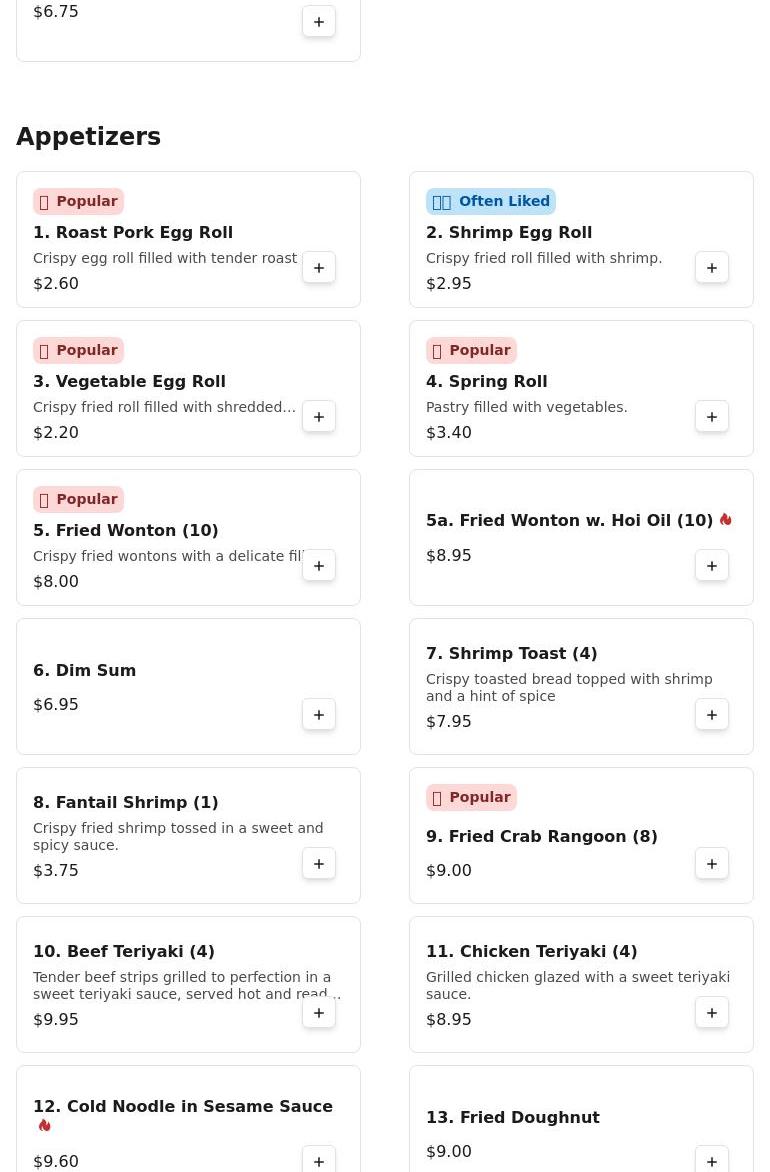Add Spring Roll using plus icon

click(x=712, y=417)
